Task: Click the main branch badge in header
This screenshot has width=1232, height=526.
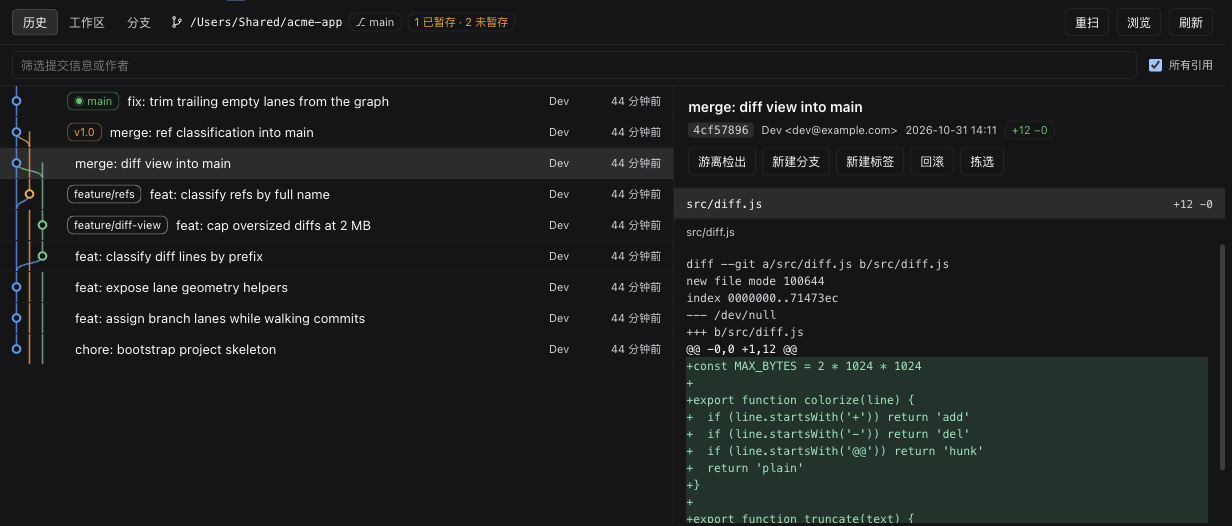Action: pyautogui.click(x=375, y=22)
